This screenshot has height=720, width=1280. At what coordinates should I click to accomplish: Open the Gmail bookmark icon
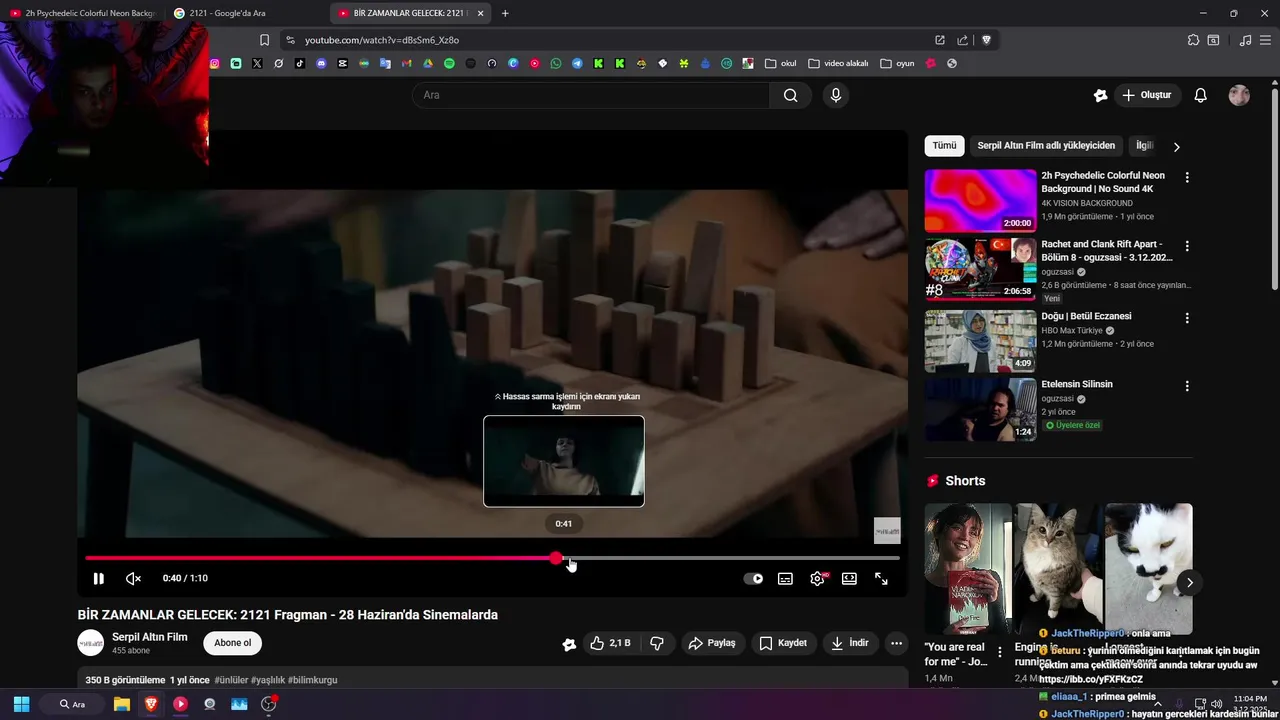(x=406, y=63)
